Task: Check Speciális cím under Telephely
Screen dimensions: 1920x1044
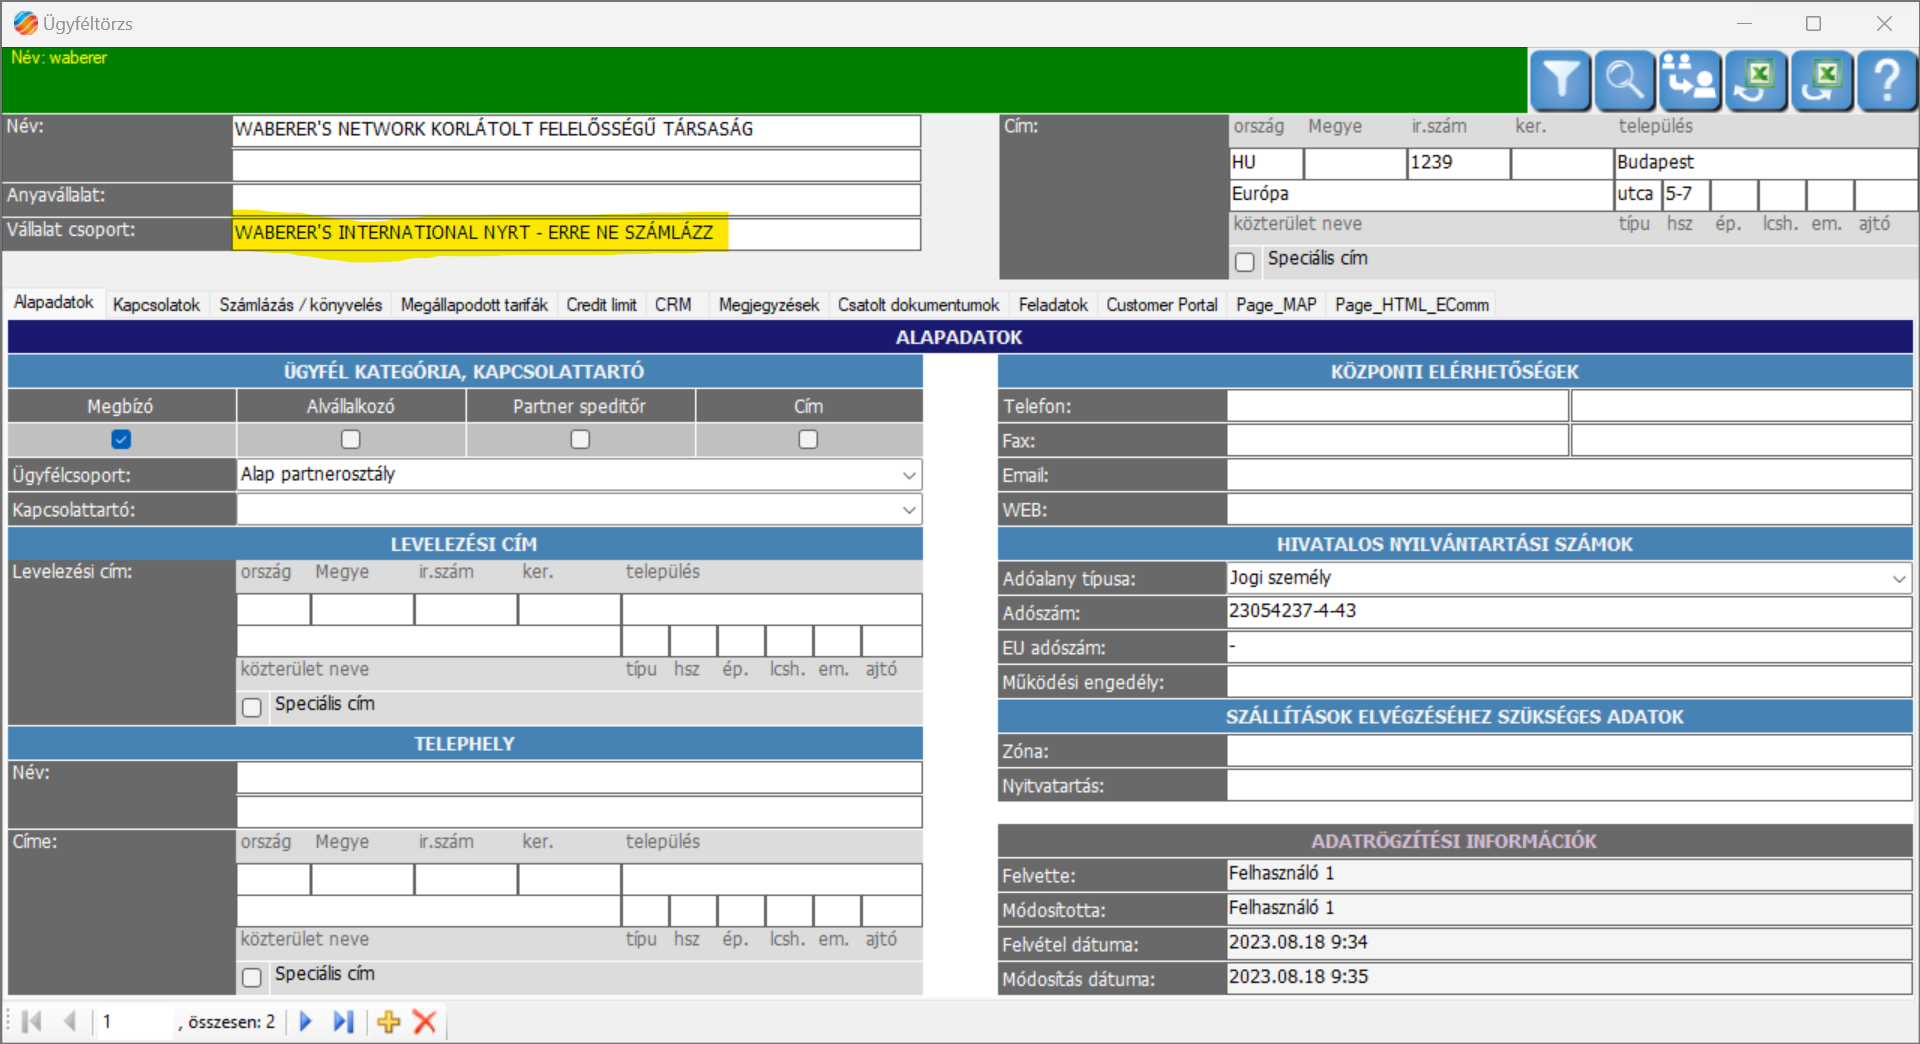Action: coord(252,977)
